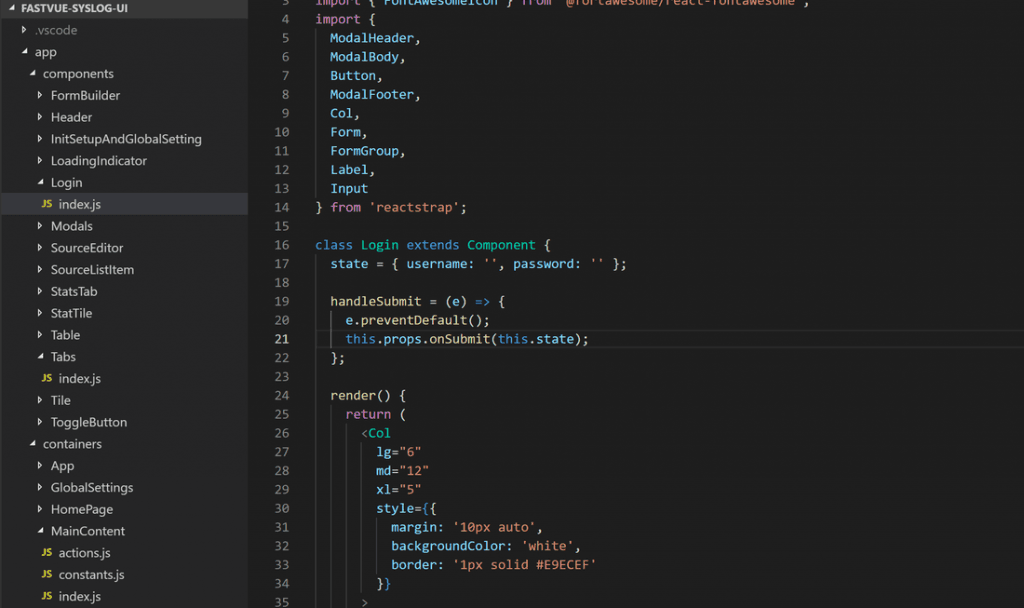This screenshot has width=1024, height=608.
Task: Click the username key in state
Action: (x=436, y=264)
